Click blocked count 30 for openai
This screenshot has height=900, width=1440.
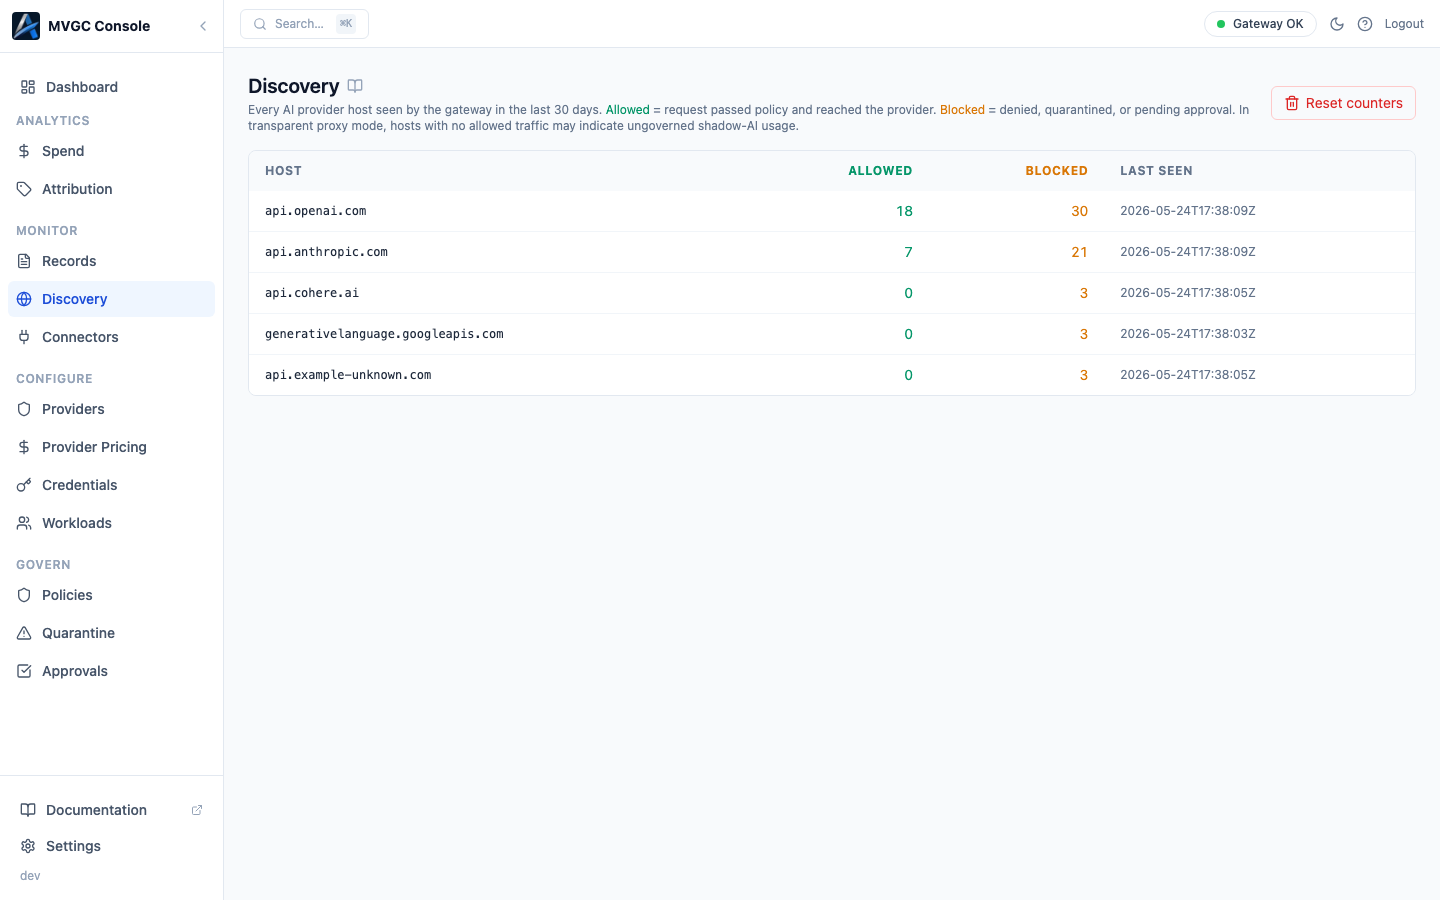click(x=1079, y=211)
